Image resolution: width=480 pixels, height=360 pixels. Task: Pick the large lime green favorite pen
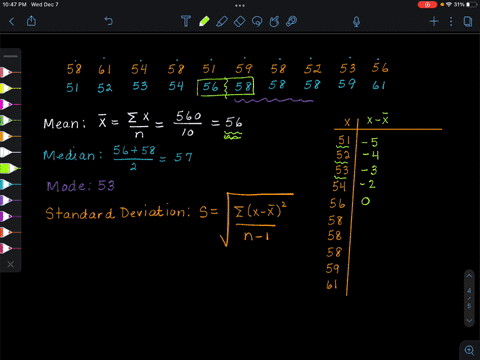pos(10,168)
